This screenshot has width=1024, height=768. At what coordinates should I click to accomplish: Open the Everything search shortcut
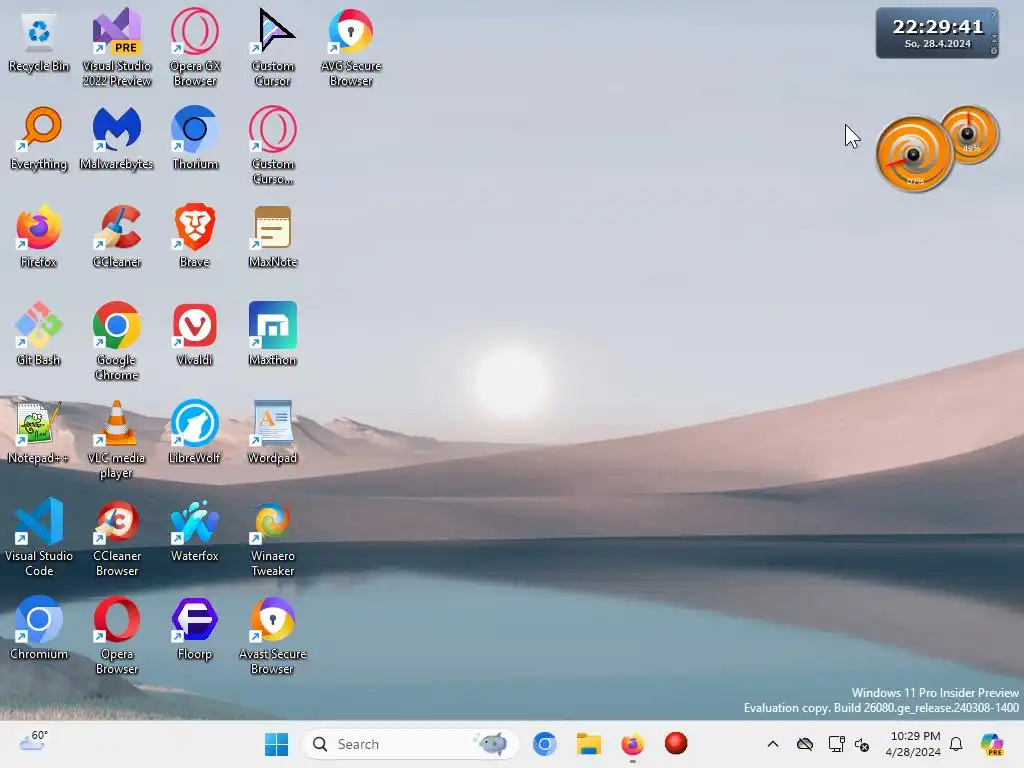(x=39, y=138)
